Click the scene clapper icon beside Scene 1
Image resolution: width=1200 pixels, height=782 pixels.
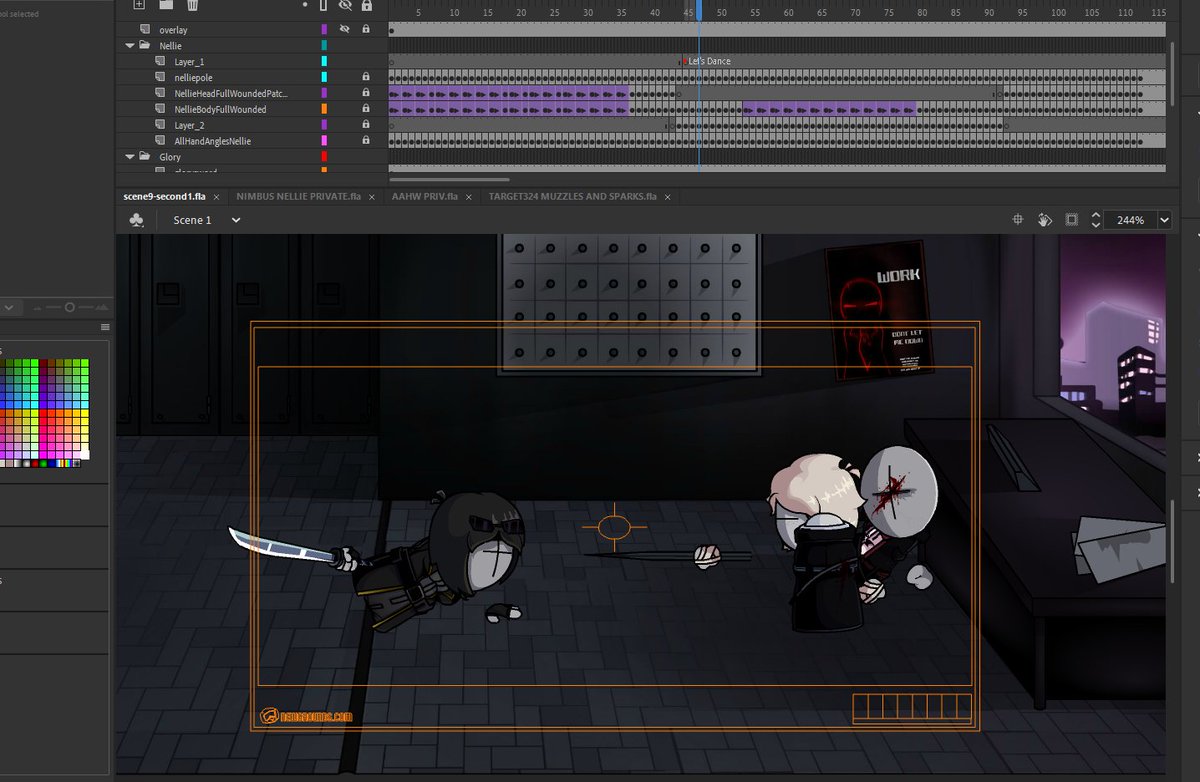pyautogui.click(x=137, y=220)
